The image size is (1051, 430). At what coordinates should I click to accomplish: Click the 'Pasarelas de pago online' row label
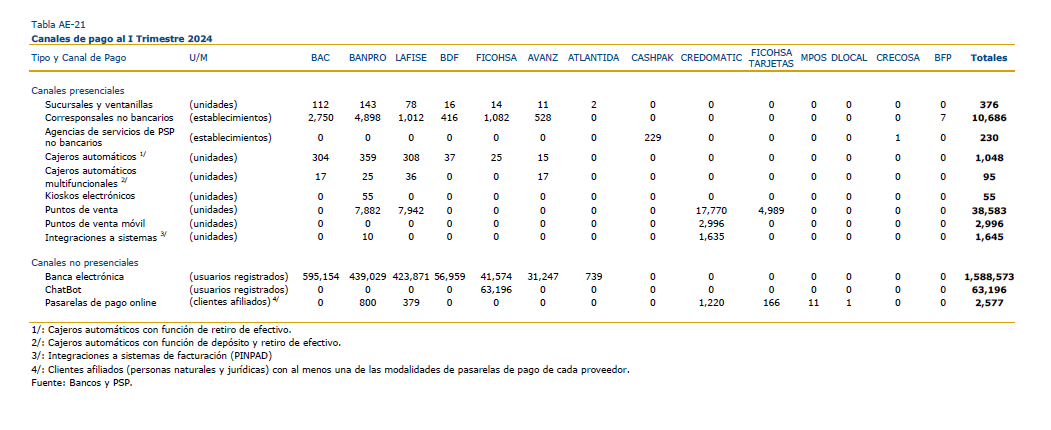point(101,303)
